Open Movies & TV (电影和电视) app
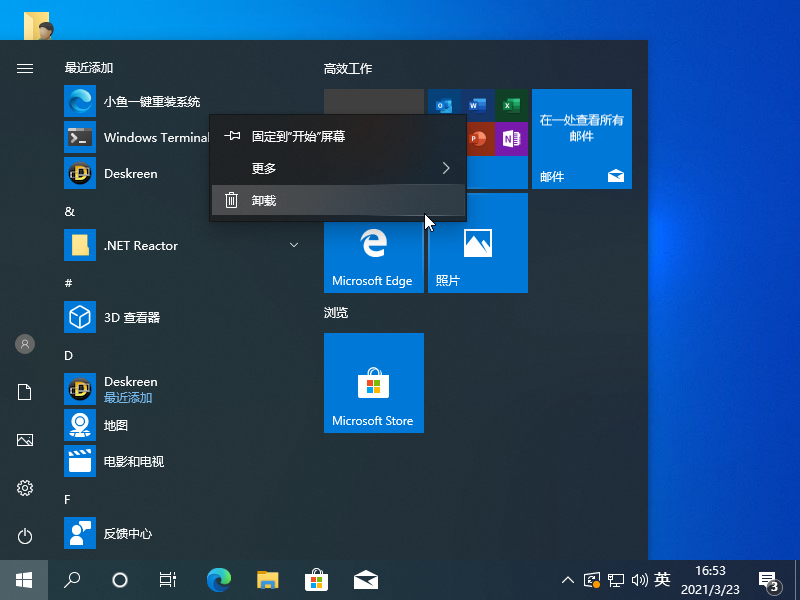800x600 pixels. pyautogui.click(x=133, y=461)
